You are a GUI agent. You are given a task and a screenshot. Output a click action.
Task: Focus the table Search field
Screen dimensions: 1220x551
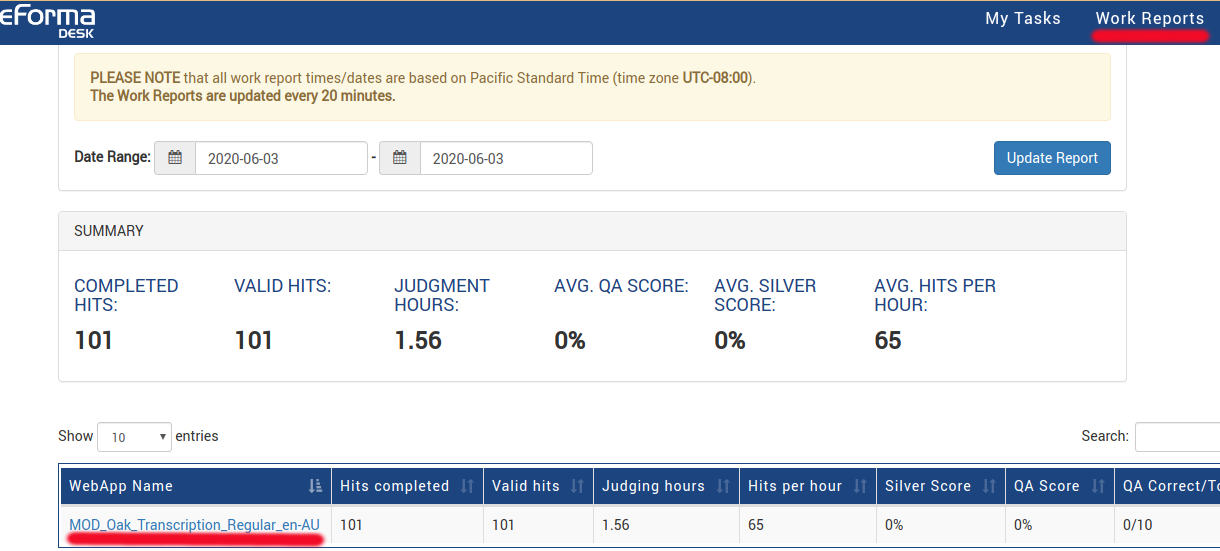pos(1177,437)
